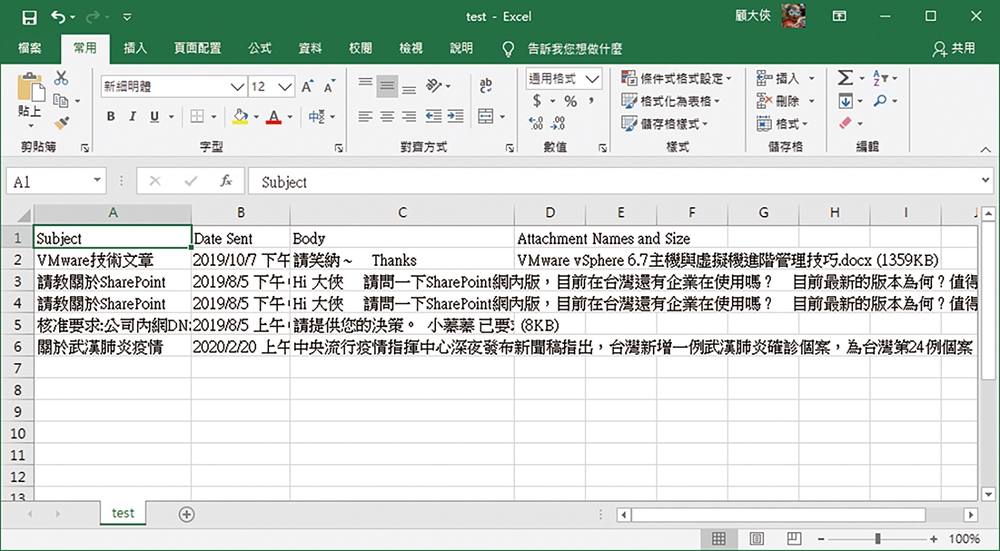This screenshot has height=551, width=1000.
Task: Click 告訴我您想做什麼 search box
Action: point(575,48)
